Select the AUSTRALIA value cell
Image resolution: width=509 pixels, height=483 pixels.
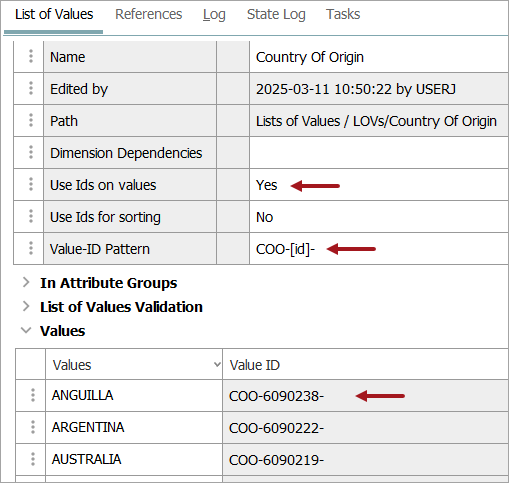tap(134, 459)
